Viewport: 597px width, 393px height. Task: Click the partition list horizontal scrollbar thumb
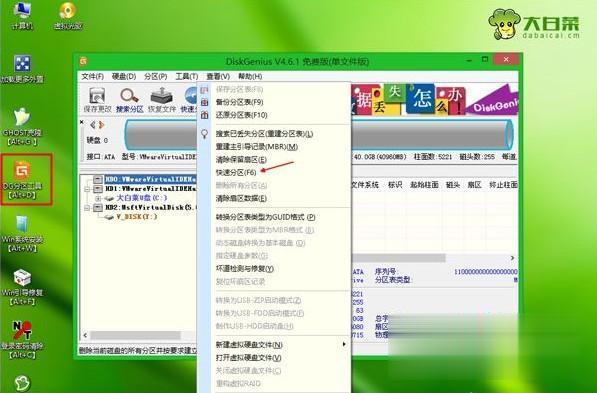398,259
